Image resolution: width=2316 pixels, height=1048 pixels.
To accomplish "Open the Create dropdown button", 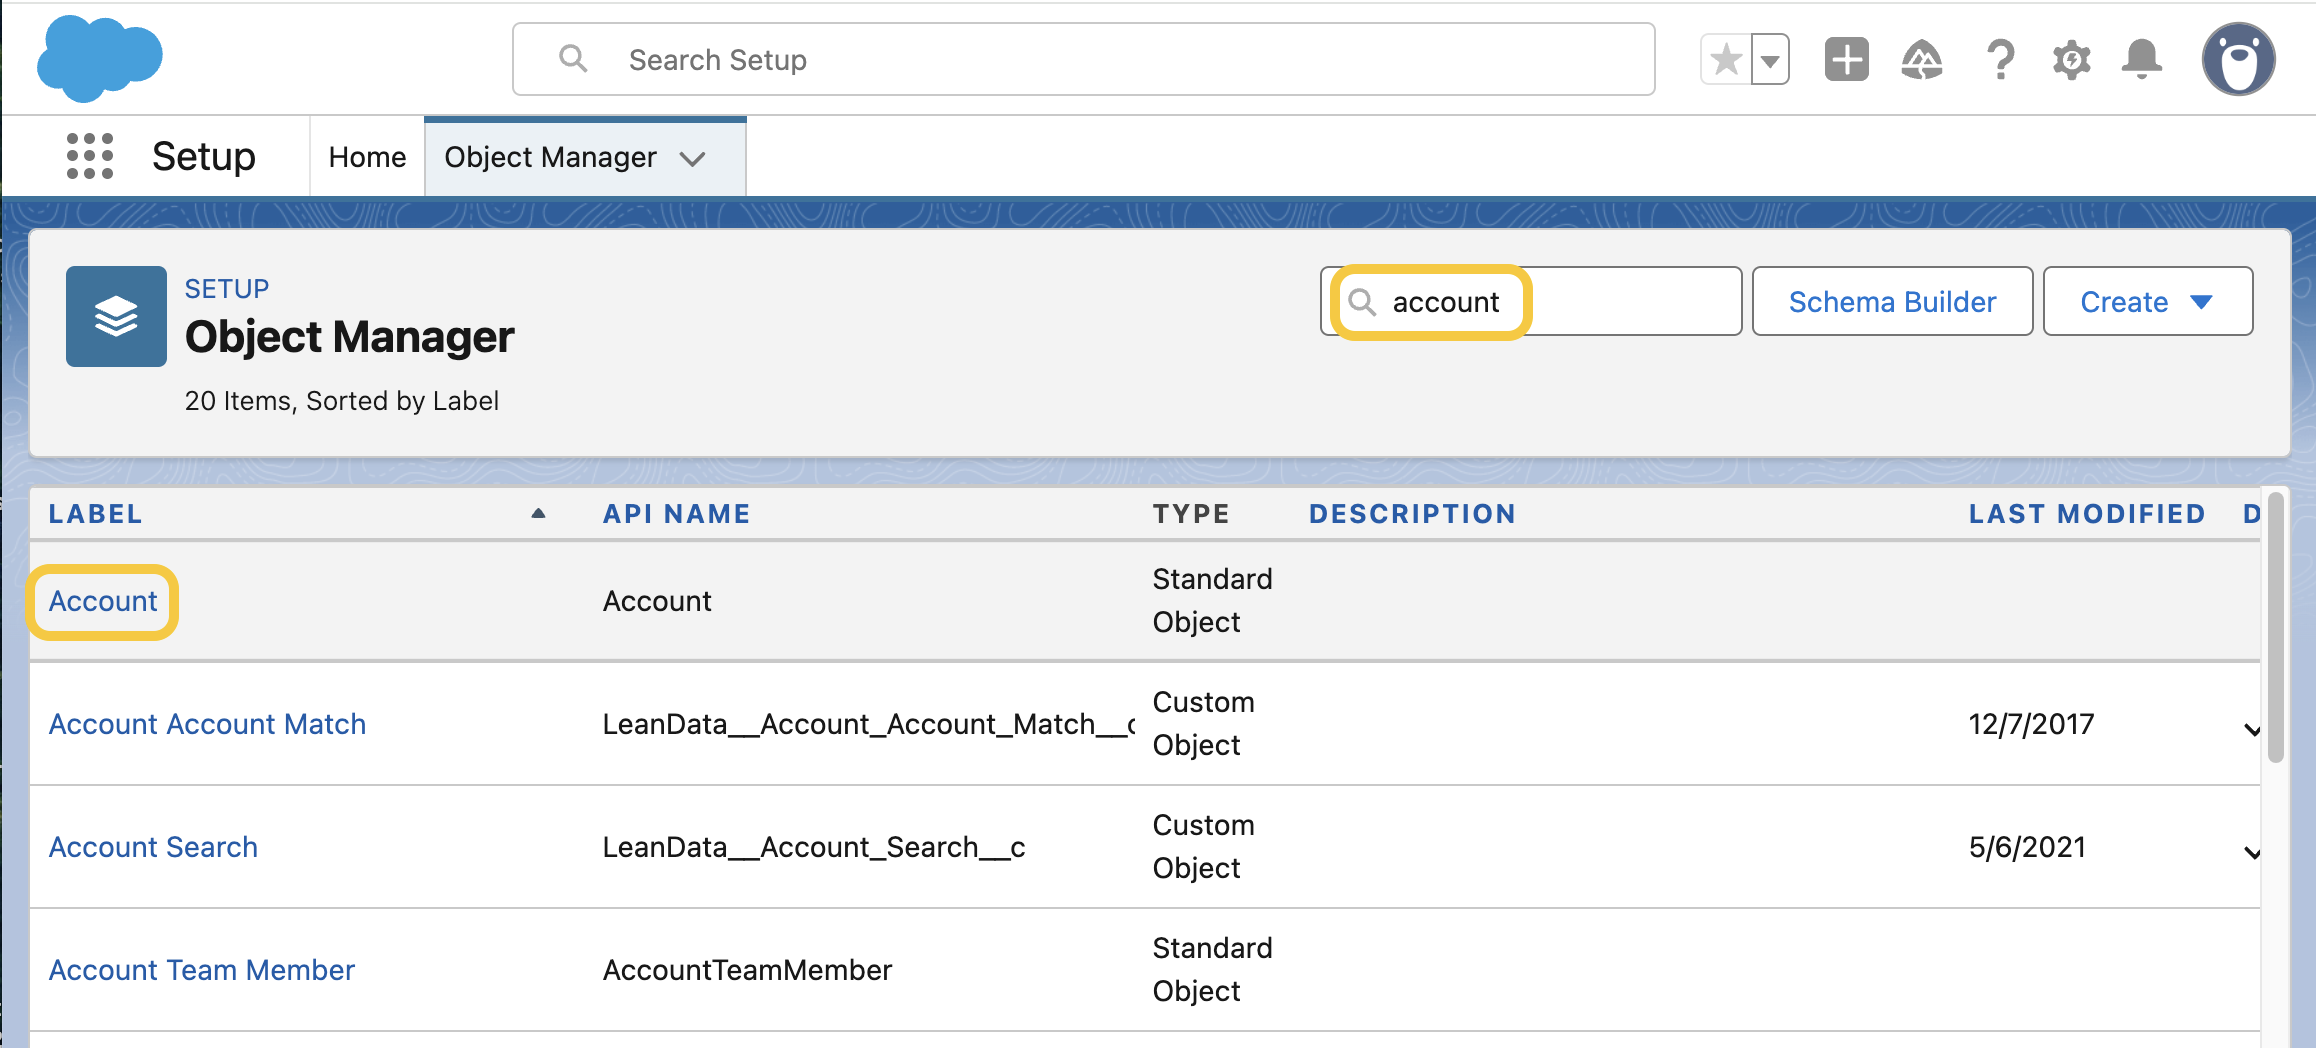I will (x=2147, y=302).
